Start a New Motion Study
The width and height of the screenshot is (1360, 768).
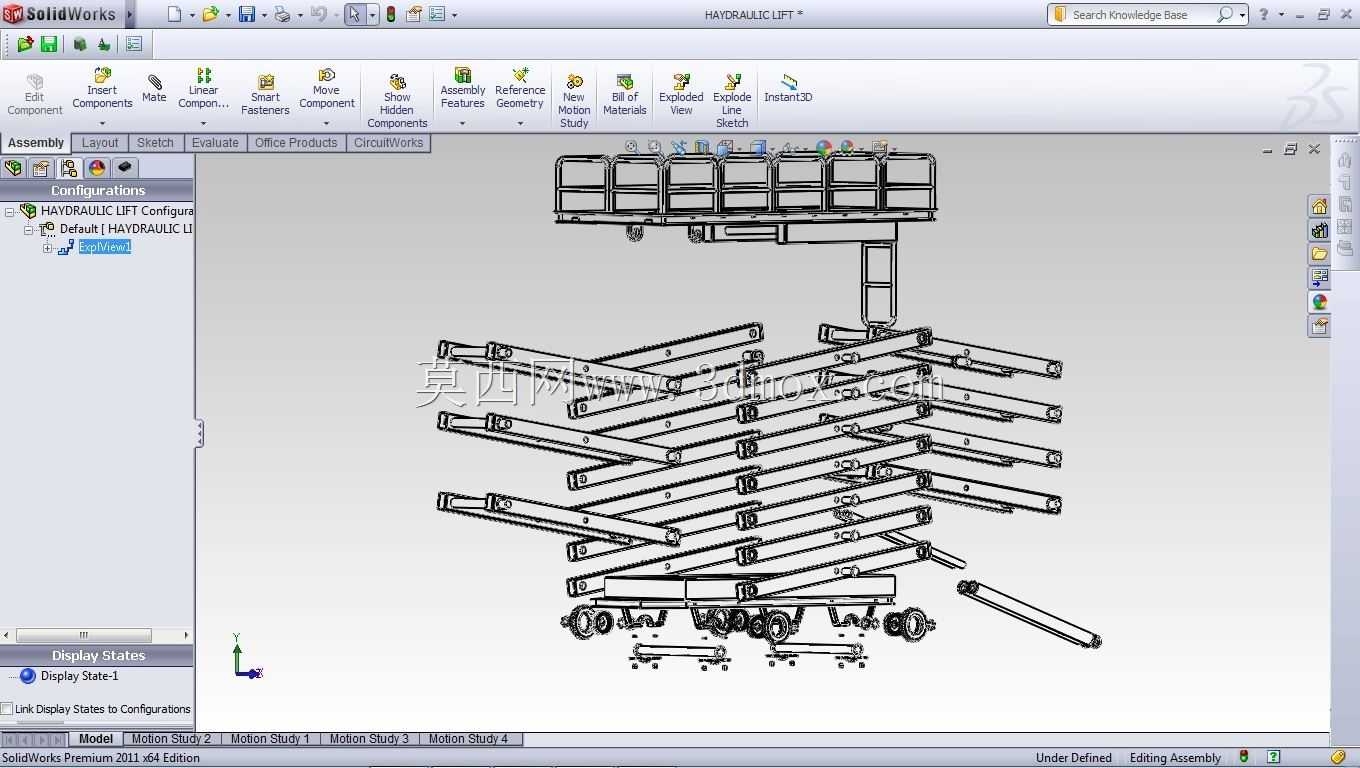[574, 101]
